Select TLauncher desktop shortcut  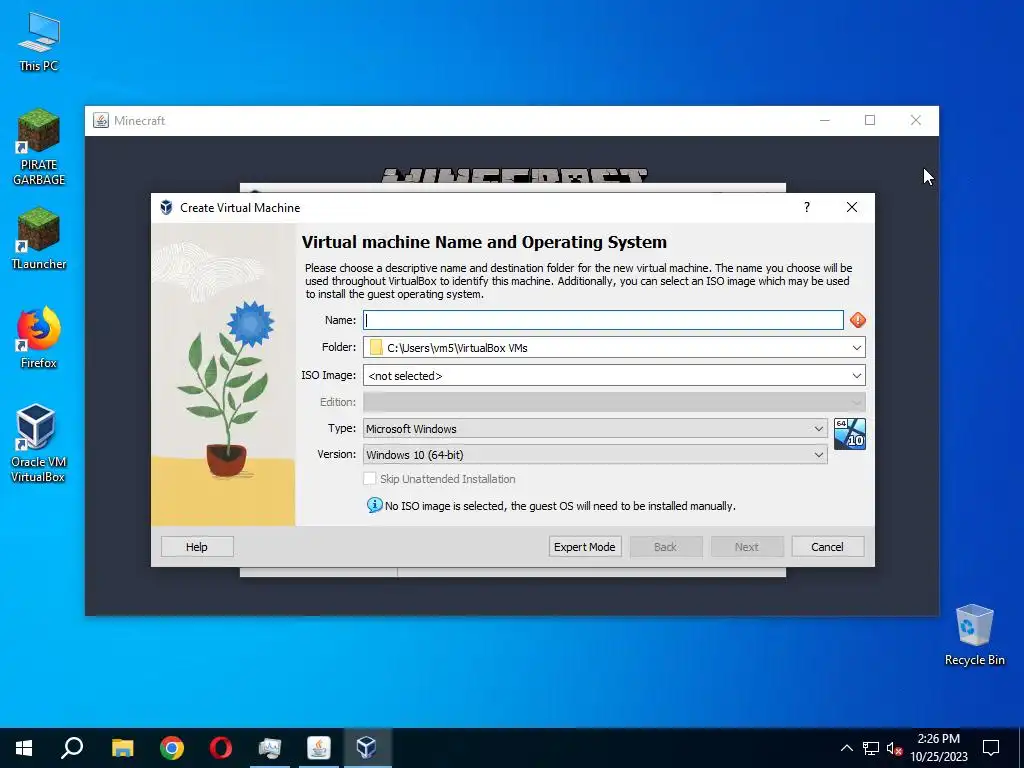tap(39, 239)
